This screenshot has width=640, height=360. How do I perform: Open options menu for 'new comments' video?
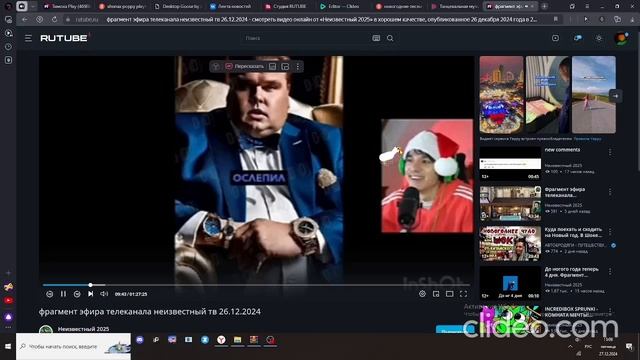point(610,152)
